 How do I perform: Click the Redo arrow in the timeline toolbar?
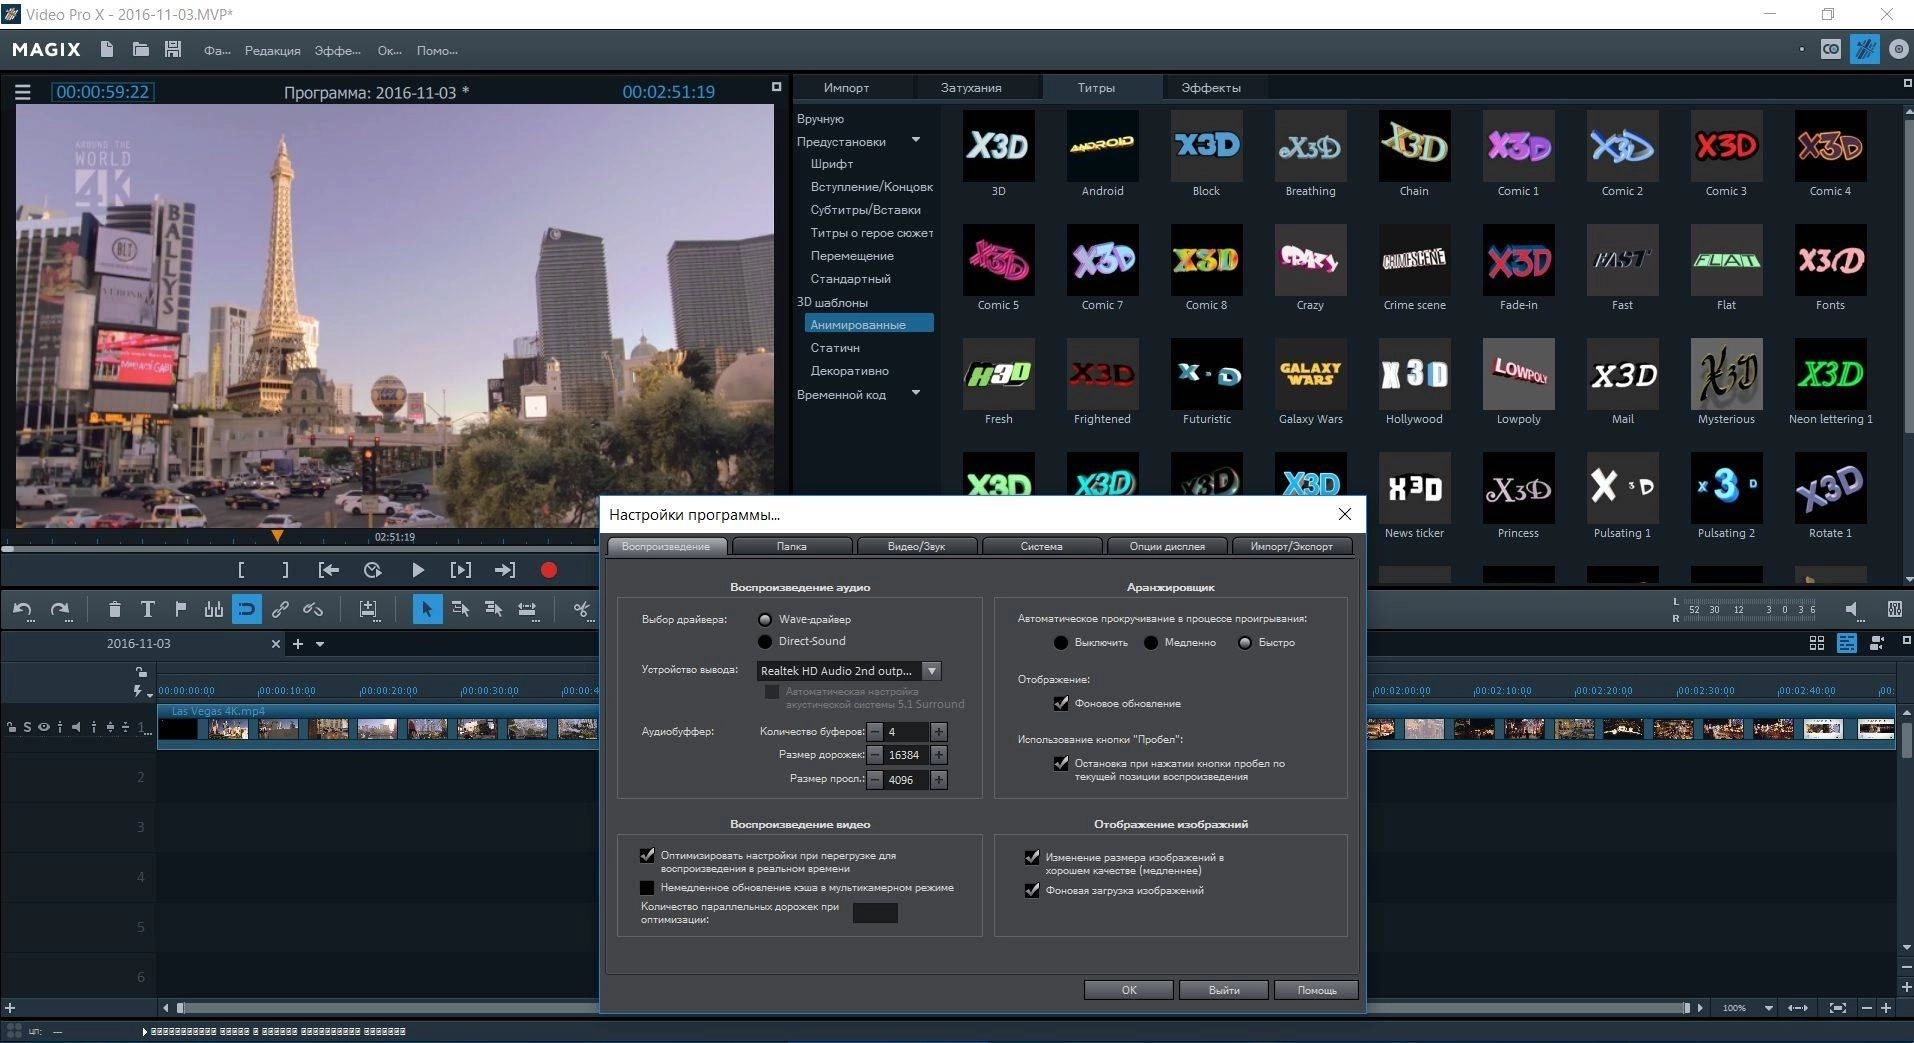(60, 609)
